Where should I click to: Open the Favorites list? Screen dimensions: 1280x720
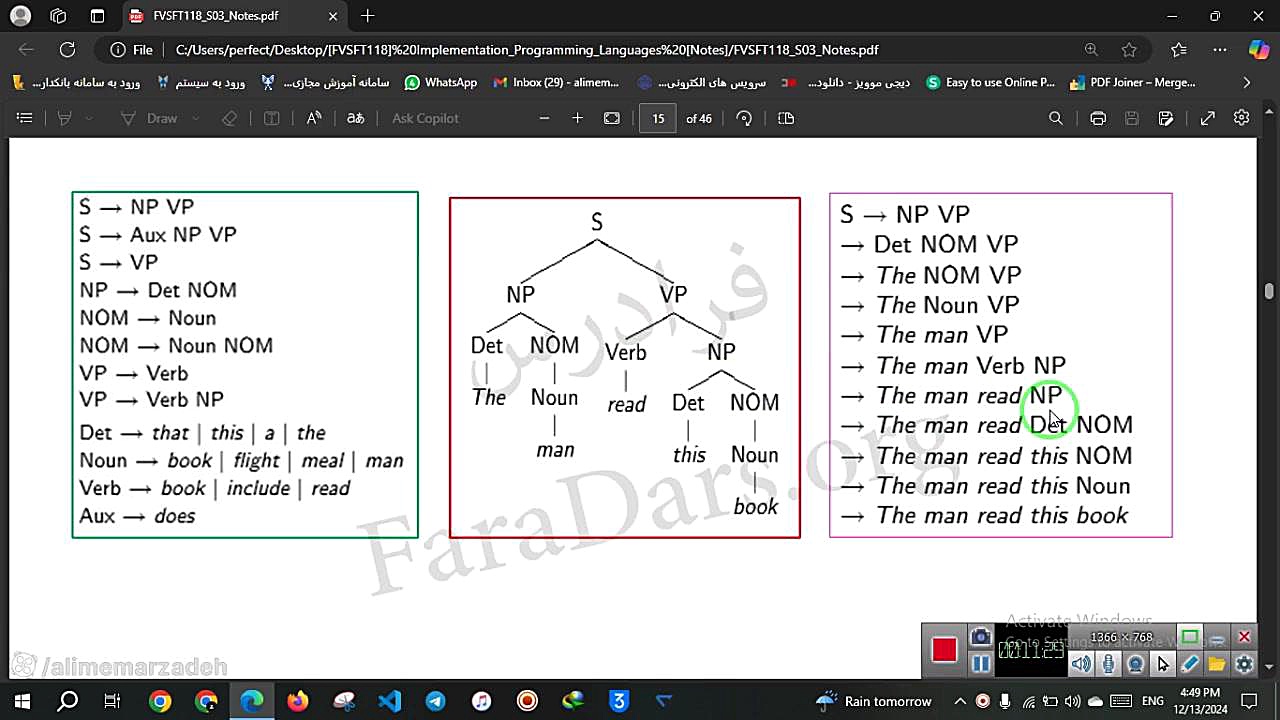1179,50
